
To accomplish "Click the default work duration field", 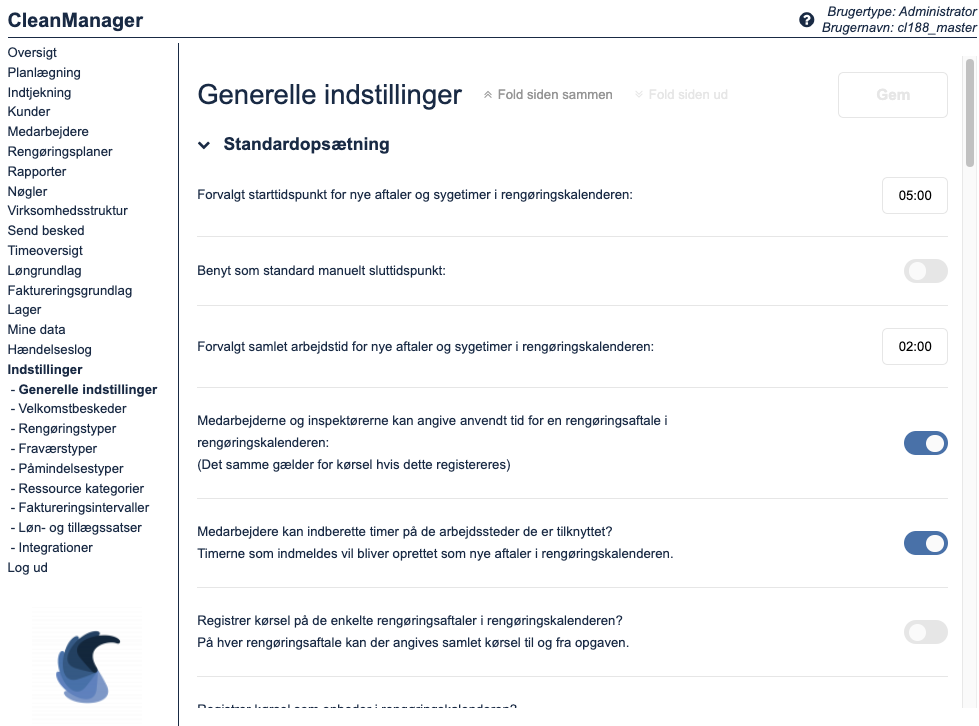I will 915,347.
